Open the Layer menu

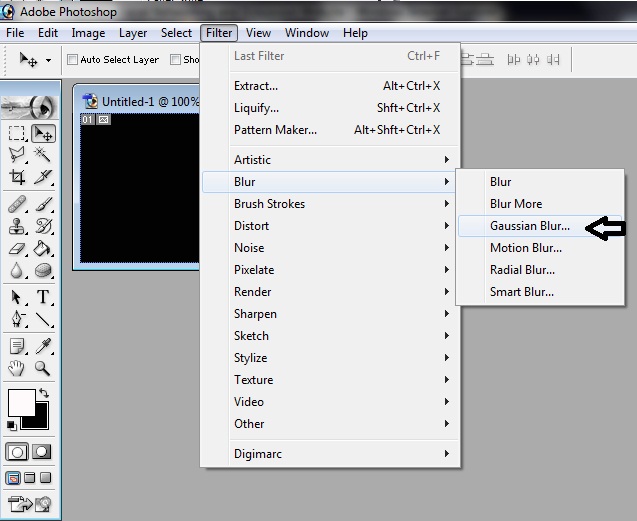(133, 33)
